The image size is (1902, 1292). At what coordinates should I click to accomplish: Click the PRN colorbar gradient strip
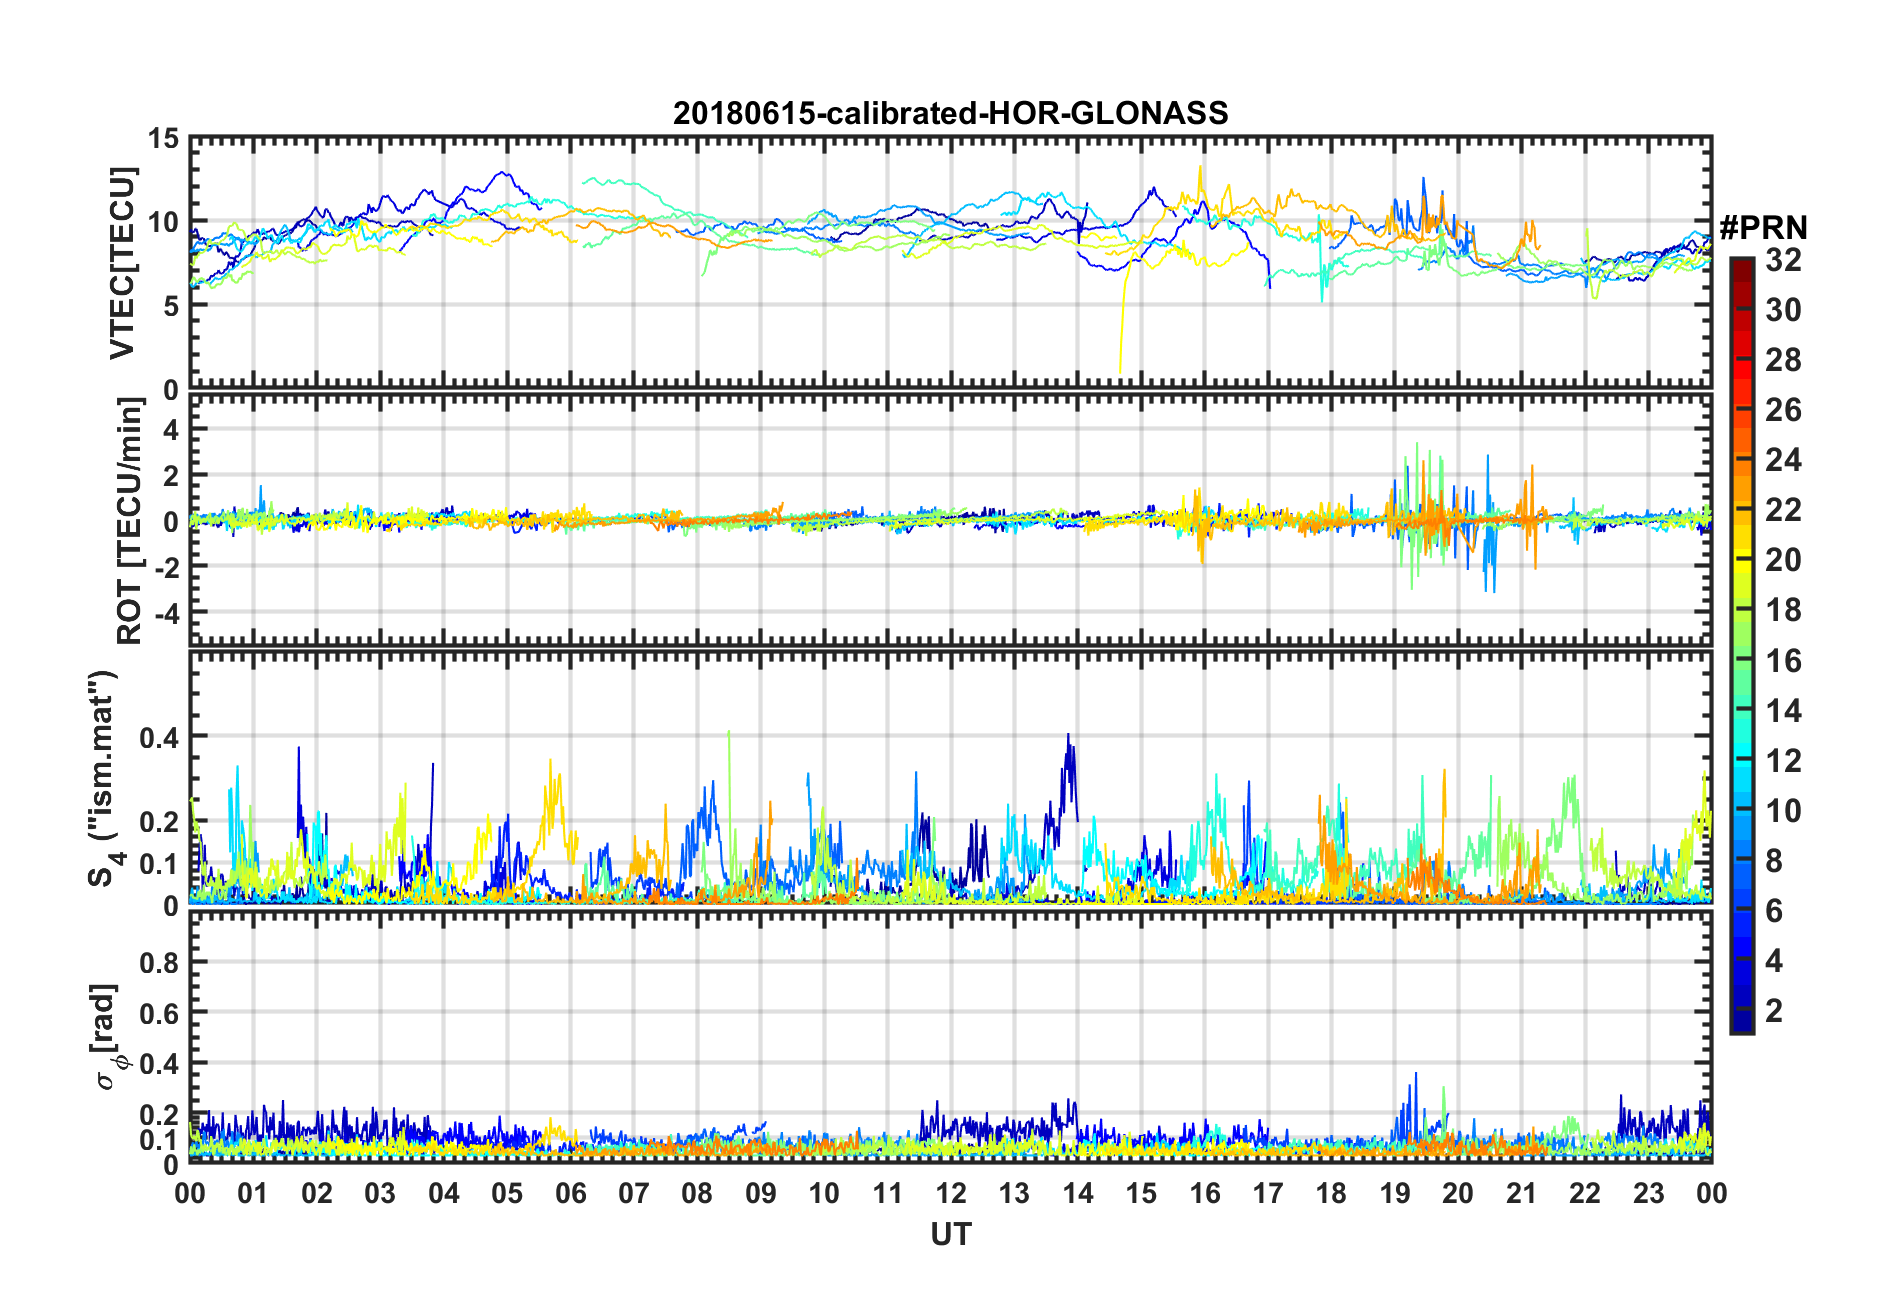pos(1741,646)
